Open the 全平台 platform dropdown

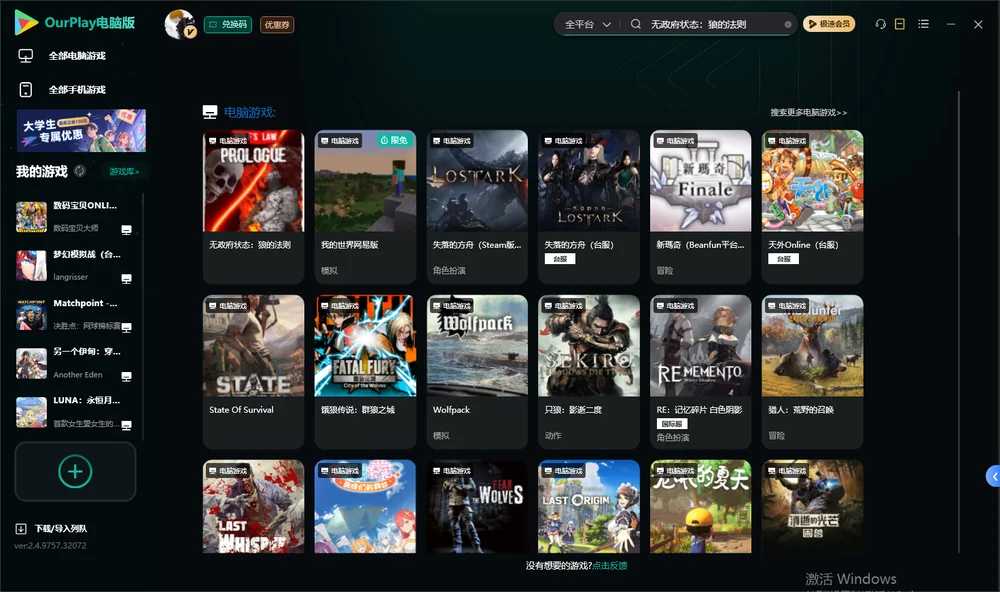point(587,24)
